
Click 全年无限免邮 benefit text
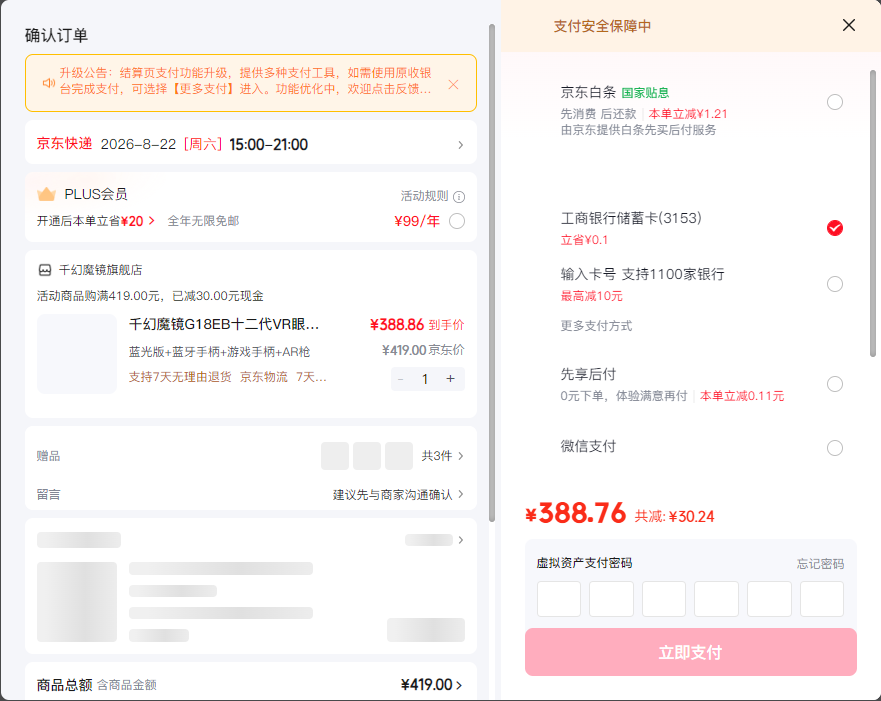click(x=203, y=221)
